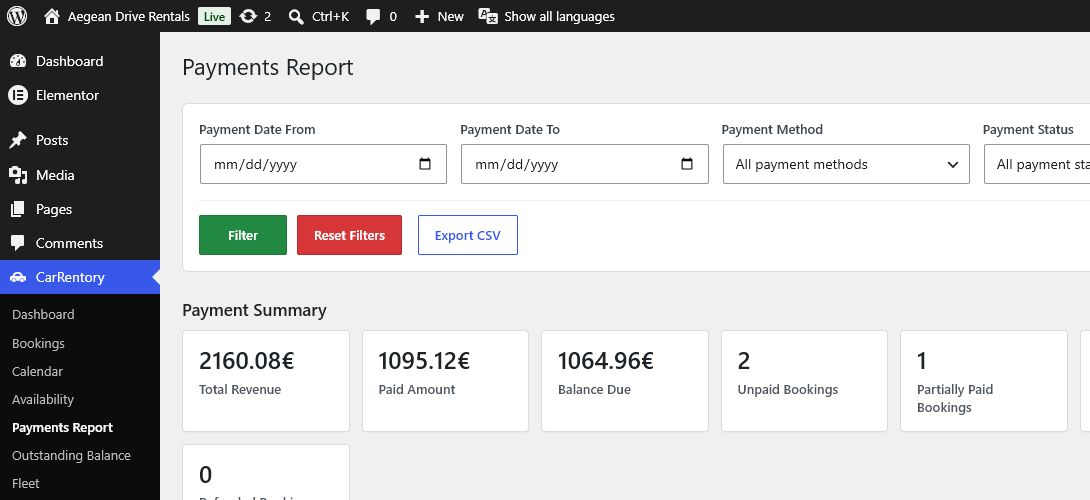Click the Unpaid Bookings card showing 2
This screenshot has height=500, width=1090.
(x=804, y=381)
